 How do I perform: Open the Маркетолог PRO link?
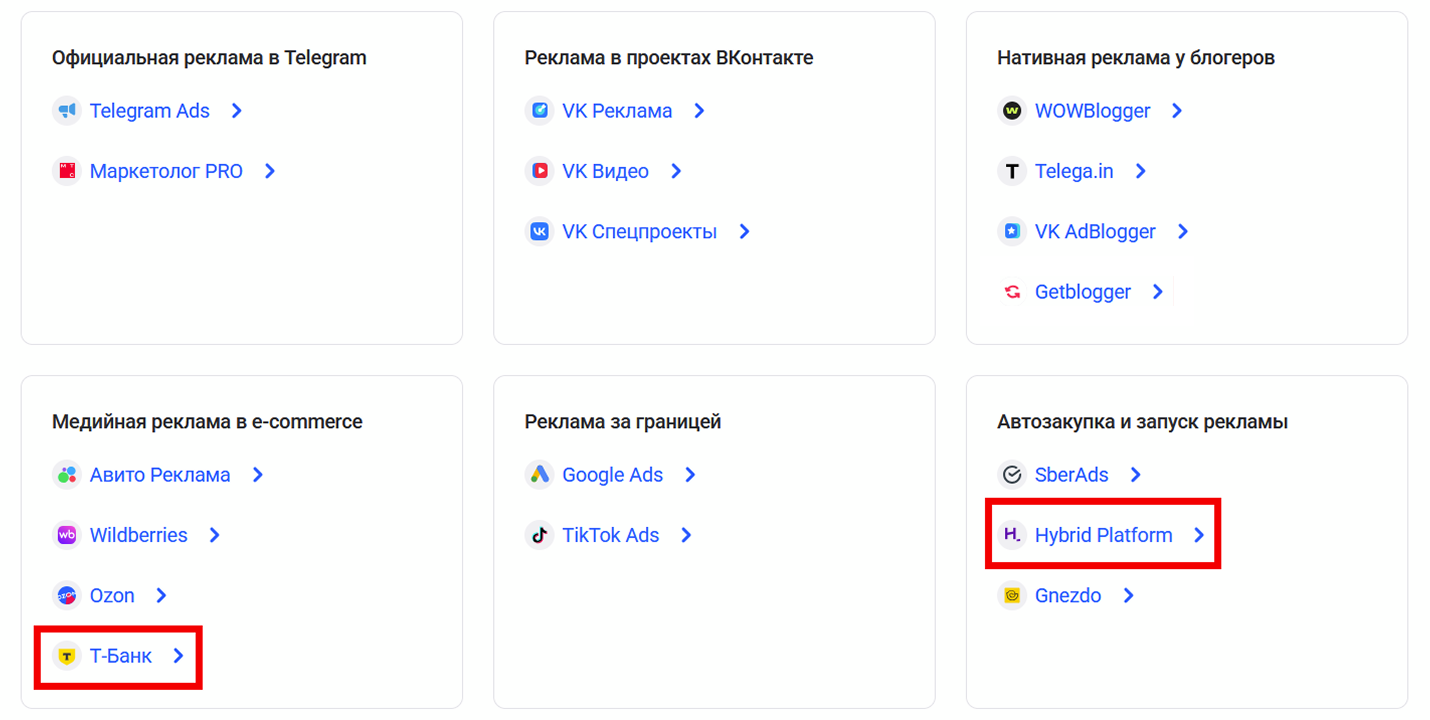(x=166, y=171)
